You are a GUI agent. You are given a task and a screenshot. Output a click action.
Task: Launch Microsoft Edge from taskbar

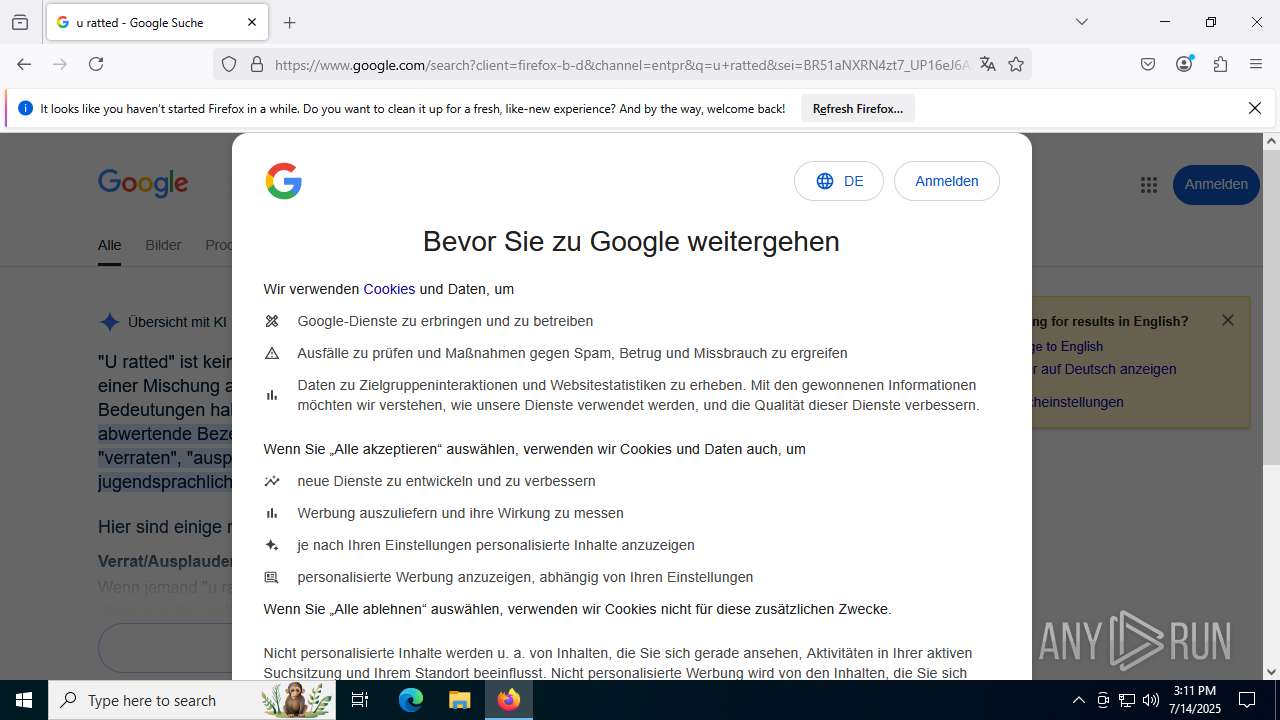411,700
